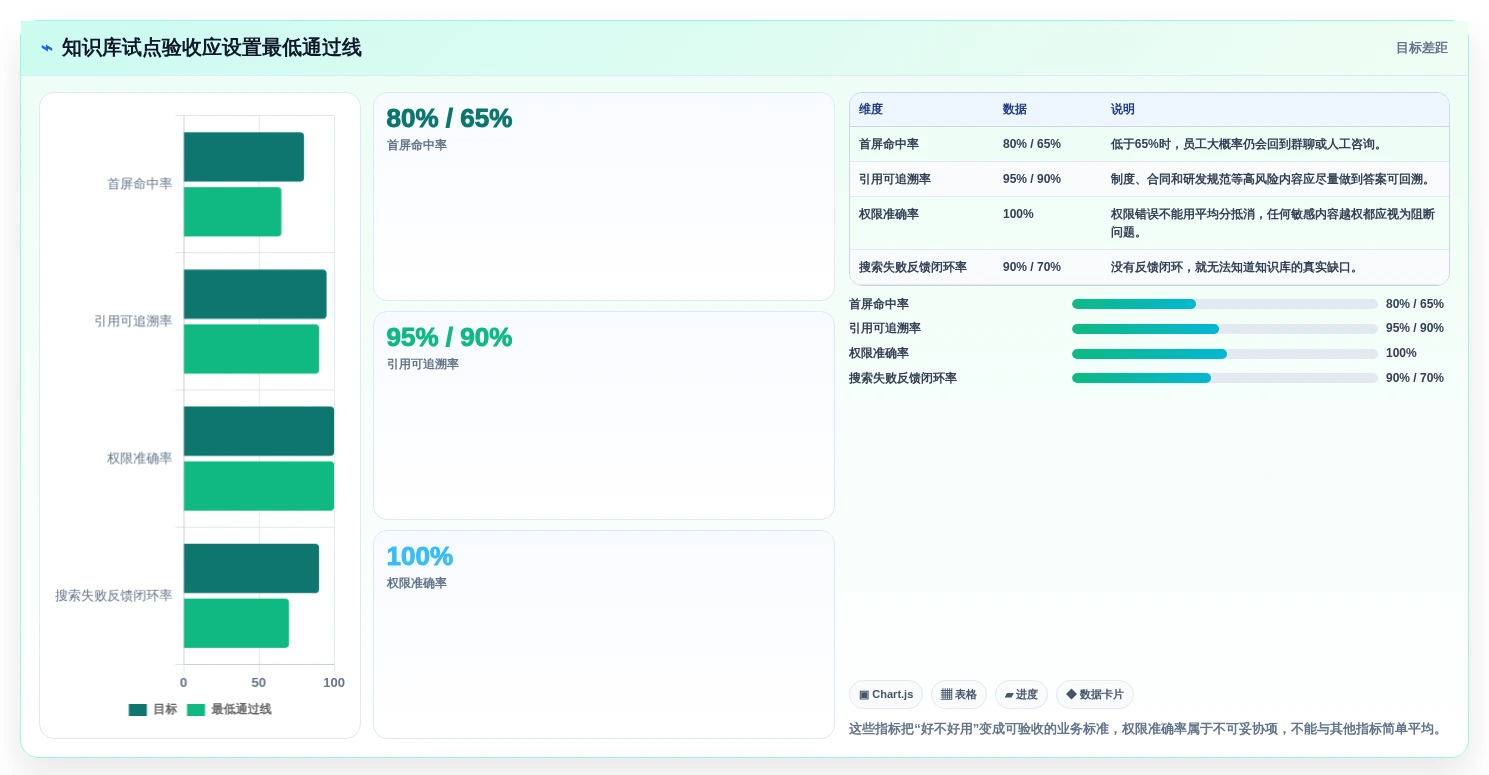
Task: Click the dark 目标 bar for 权限准确率
Action: tap(259, 431)
